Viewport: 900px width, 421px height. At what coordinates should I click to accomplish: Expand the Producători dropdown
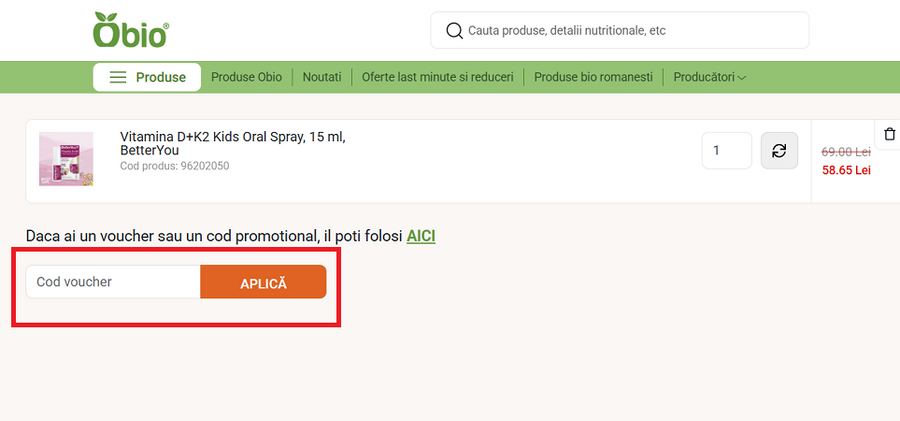709,77
